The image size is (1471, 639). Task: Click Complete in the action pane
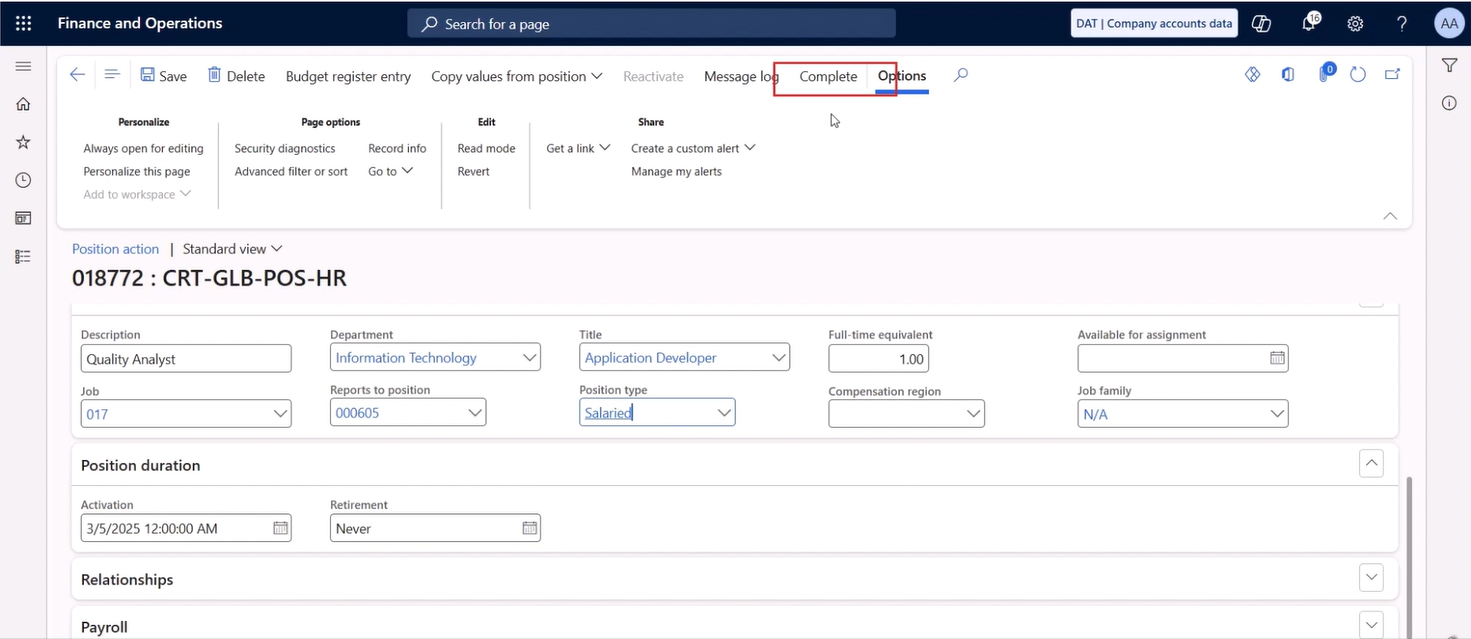coord(828,76)
